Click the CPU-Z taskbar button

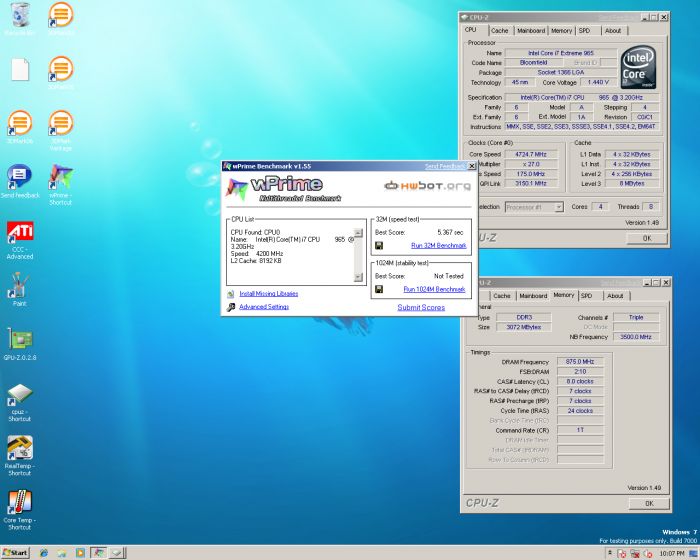(x=116, y=553)
